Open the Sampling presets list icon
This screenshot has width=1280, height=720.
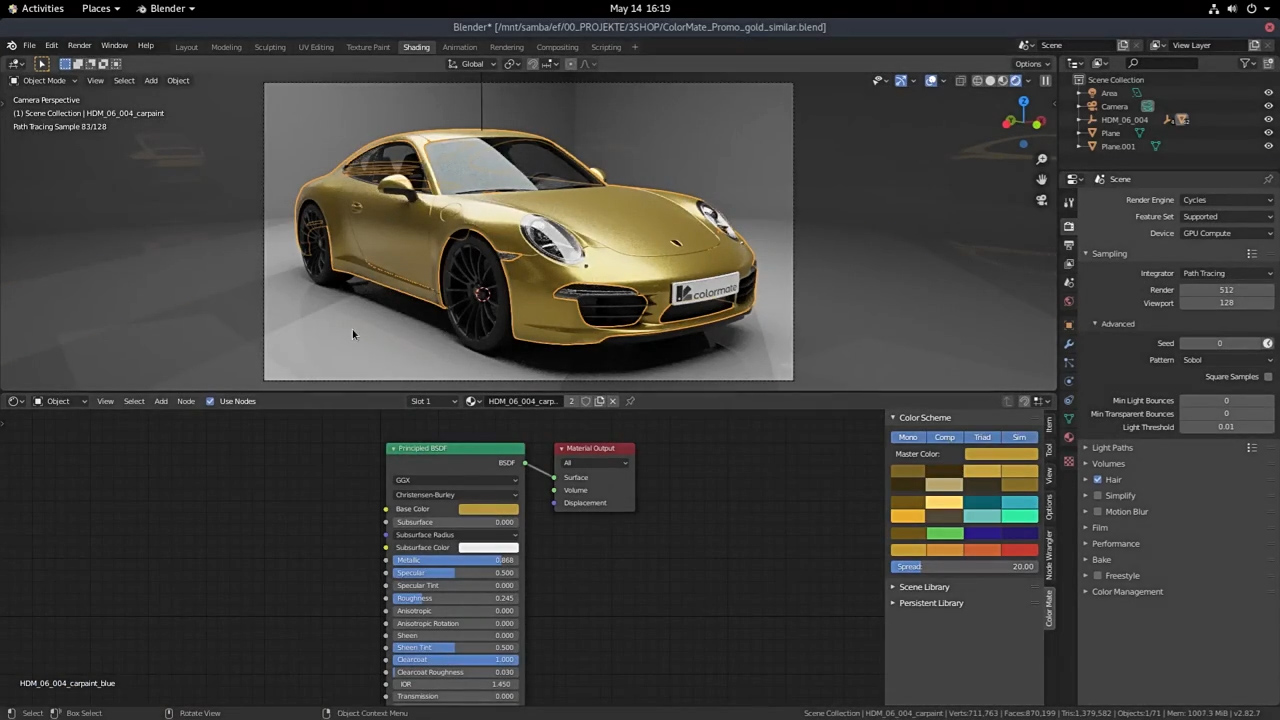tap(1251, 254)
